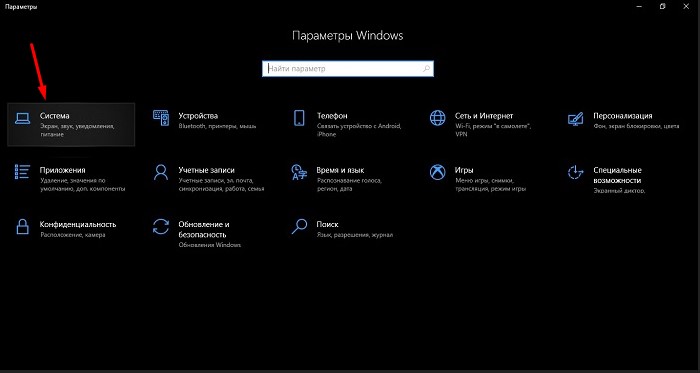Screen dimensions: 700x373
Task: Click the Учетные записи person icon
Action: click(x=161, y=172)
